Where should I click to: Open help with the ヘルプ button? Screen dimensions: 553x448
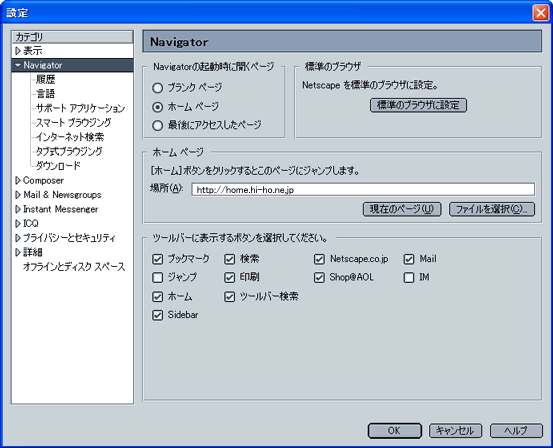[516, 431]
